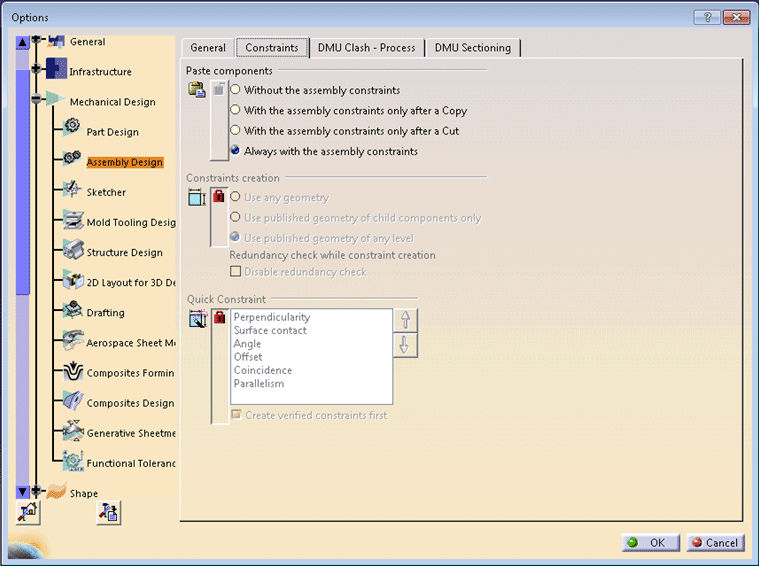Click the dump parameter values icon
The image size is (759, 566).
(x=109, y=513)
